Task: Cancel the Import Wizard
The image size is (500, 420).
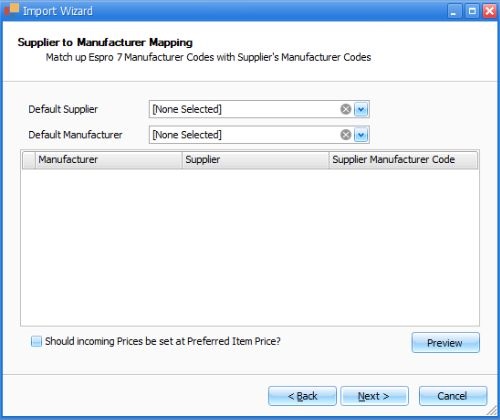Action: pos(453,396)
